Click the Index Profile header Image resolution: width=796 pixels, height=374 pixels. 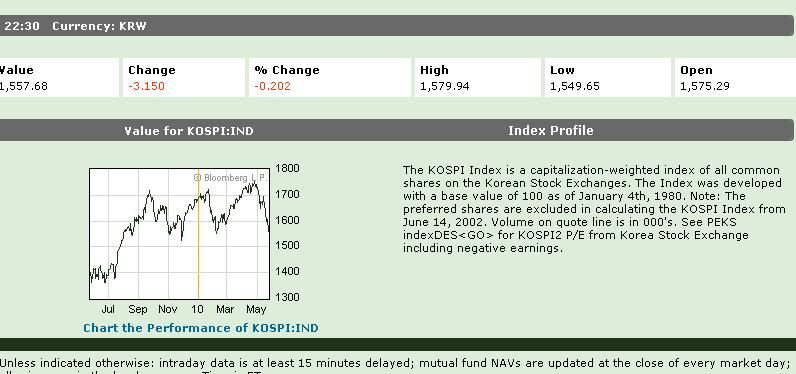click(x=551, y=131)
